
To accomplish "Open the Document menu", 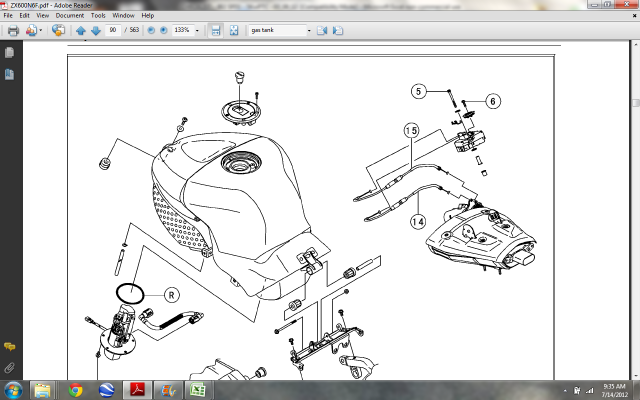I will 70,16.
